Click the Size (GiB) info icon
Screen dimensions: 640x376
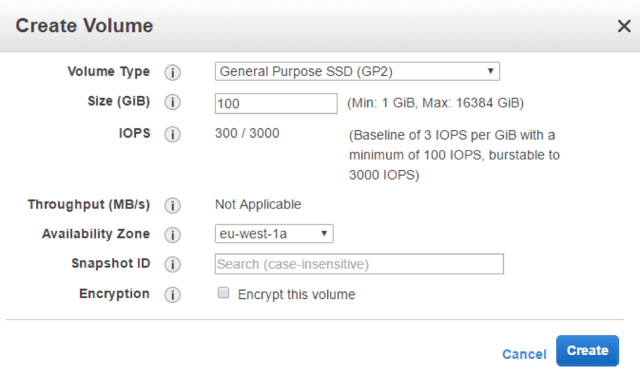(173, 102)
